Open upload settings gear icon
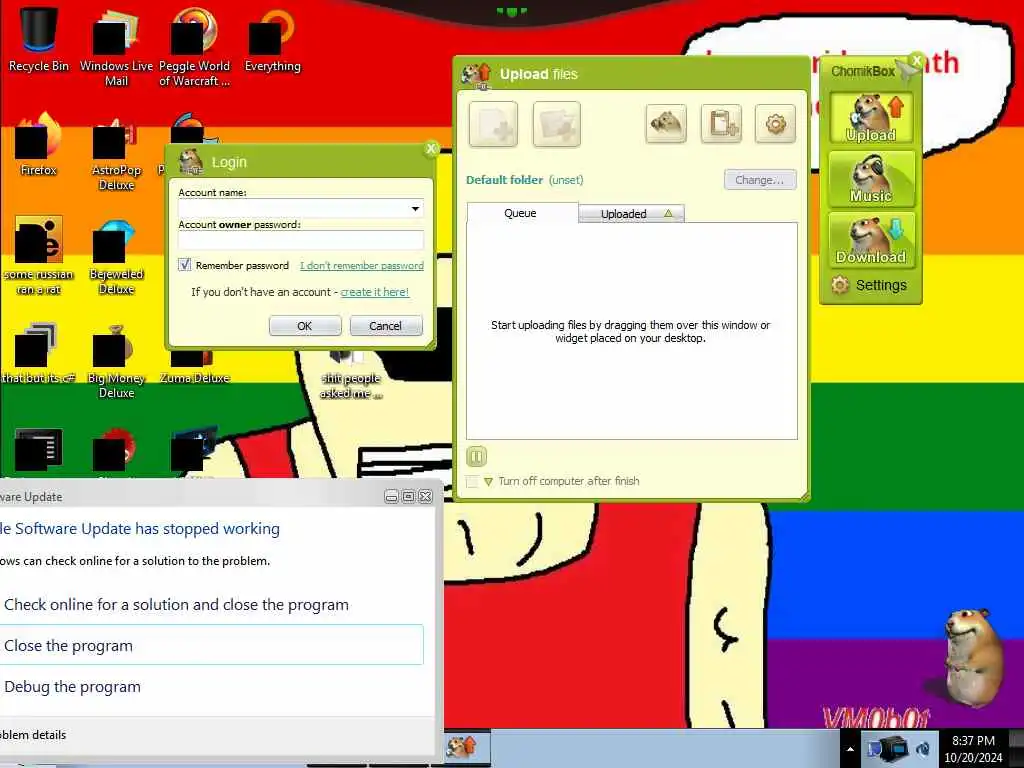The width and height of the screenshot is (1024, 768). click(775, 123)
